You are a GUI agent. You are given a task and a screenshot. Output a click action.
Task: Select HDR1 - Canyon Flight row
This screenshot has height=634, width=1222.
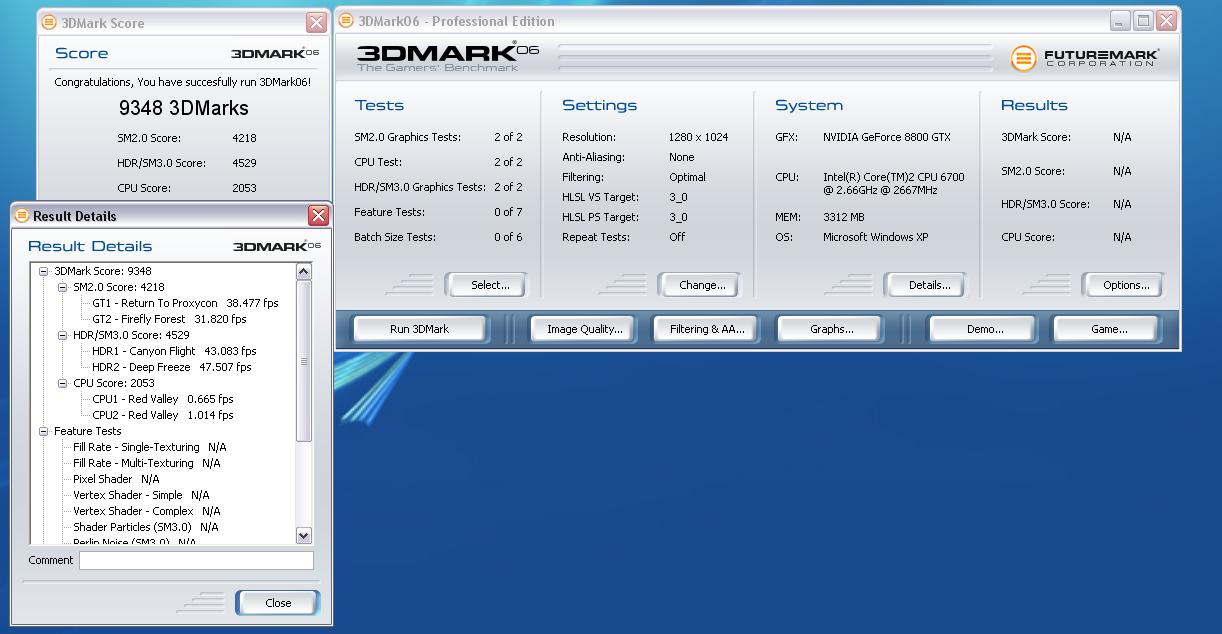174,351
